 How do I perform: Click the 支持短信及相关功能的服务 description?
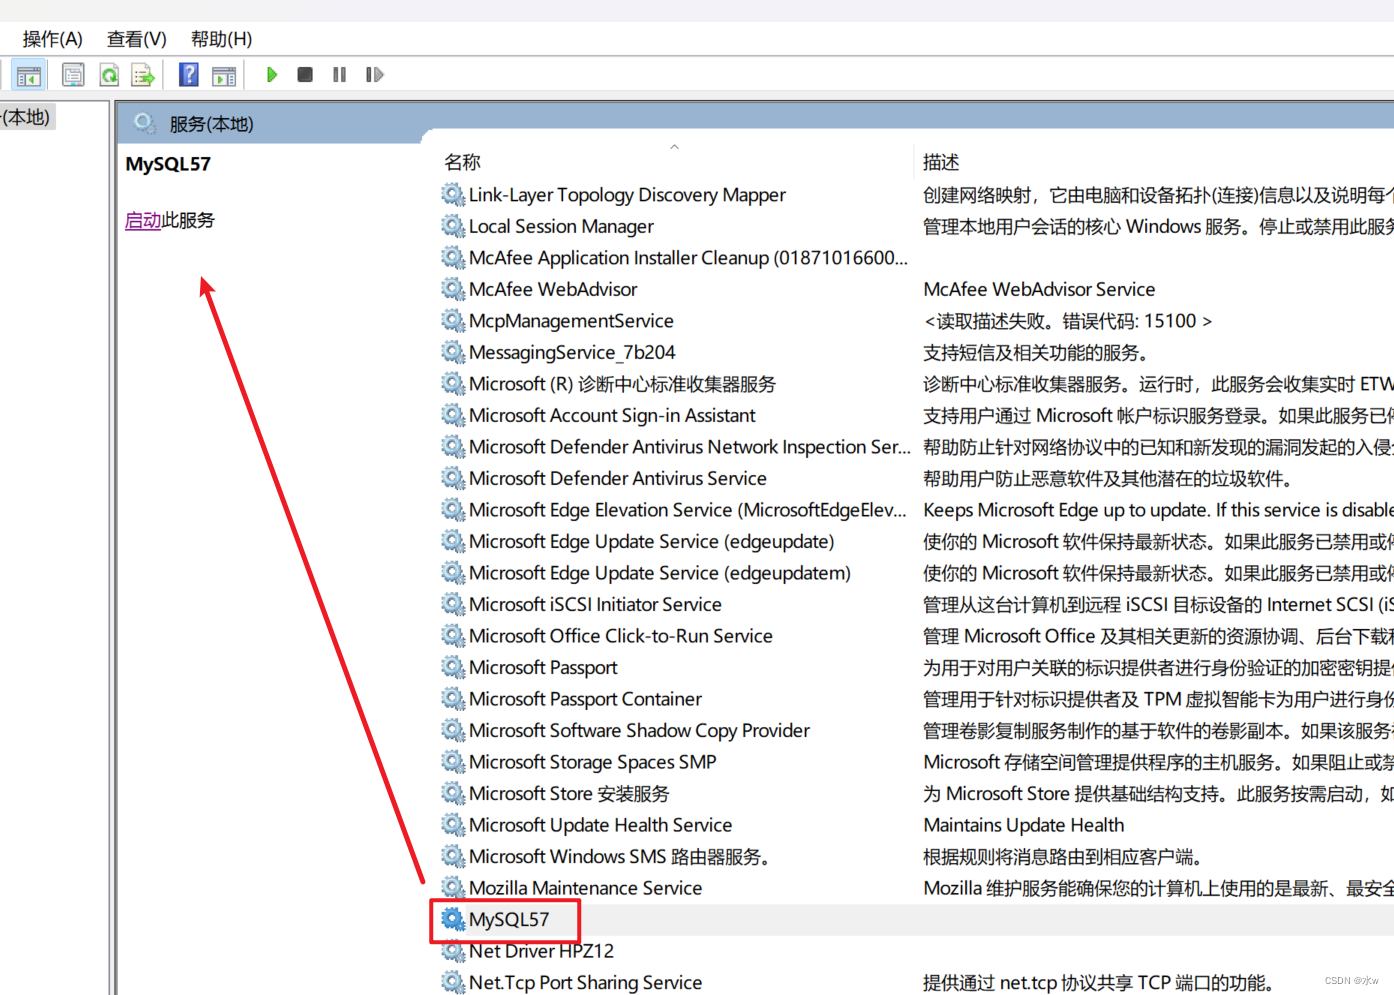pyautogui.click(x=1035, y=352)
